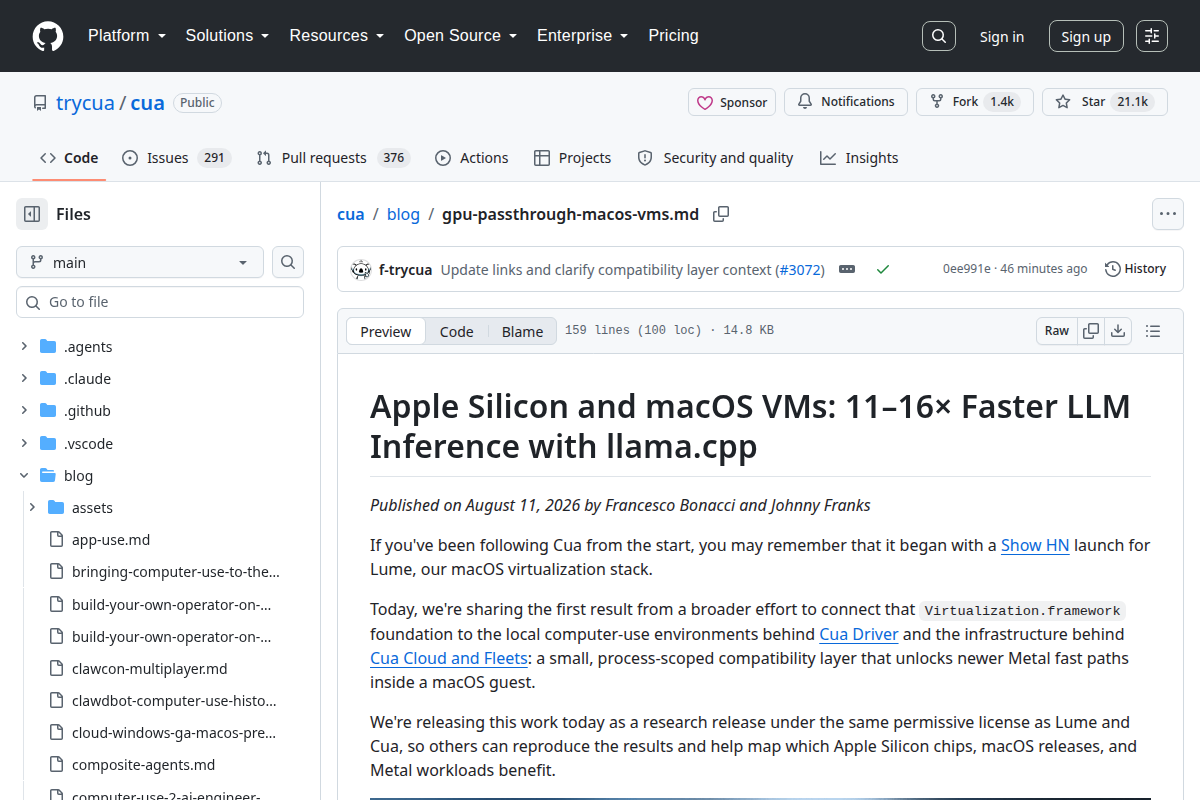Image resolution: width=1200 pixels, height=800 pixels.
Task: Switch to the Blame view
Action: tap(522, 332)
